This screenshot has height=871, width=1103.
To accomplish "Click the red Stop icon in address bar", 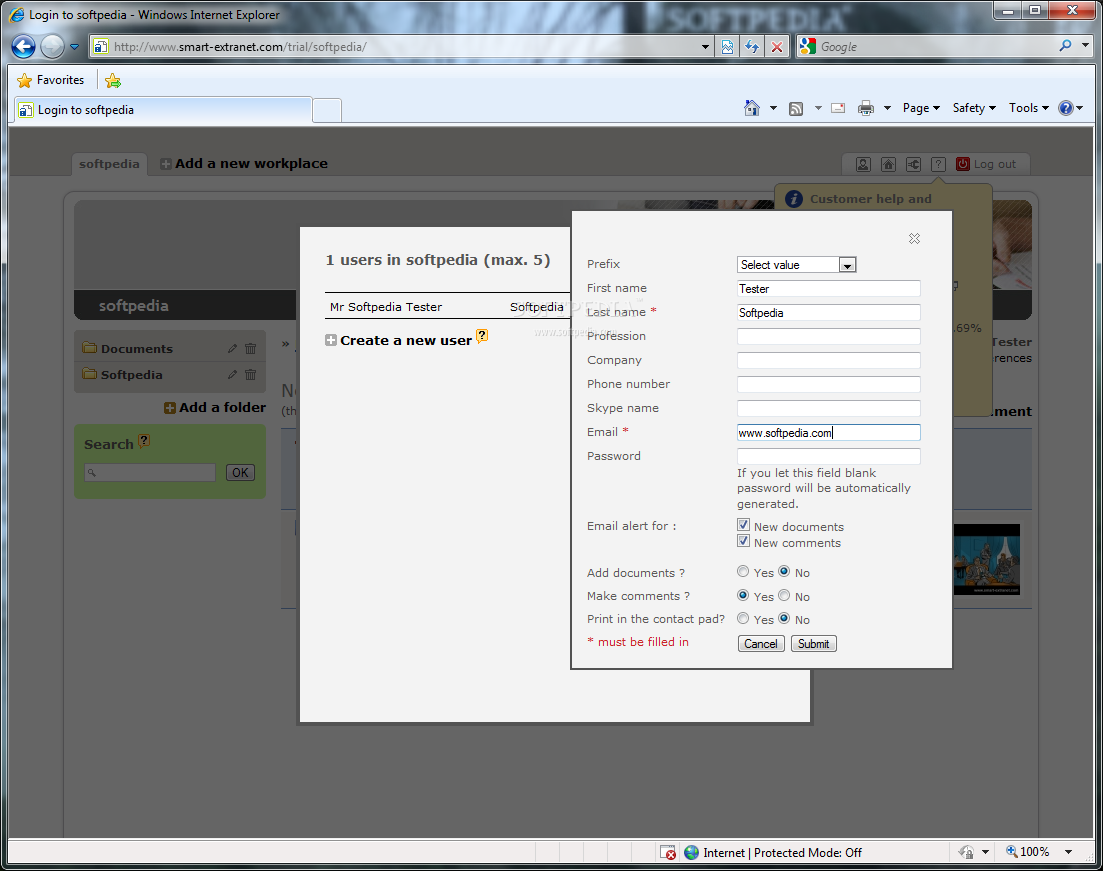I will (x=777, y=47).
